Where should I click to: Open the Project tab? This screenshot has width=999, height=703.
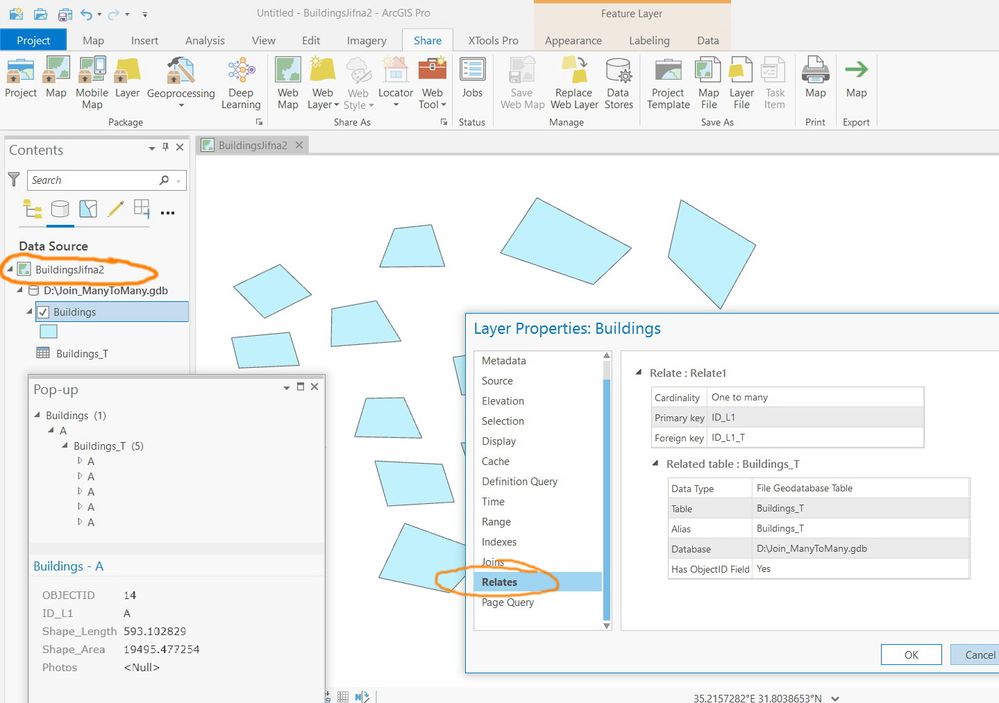pyautogui.click(x=33, y=40)
